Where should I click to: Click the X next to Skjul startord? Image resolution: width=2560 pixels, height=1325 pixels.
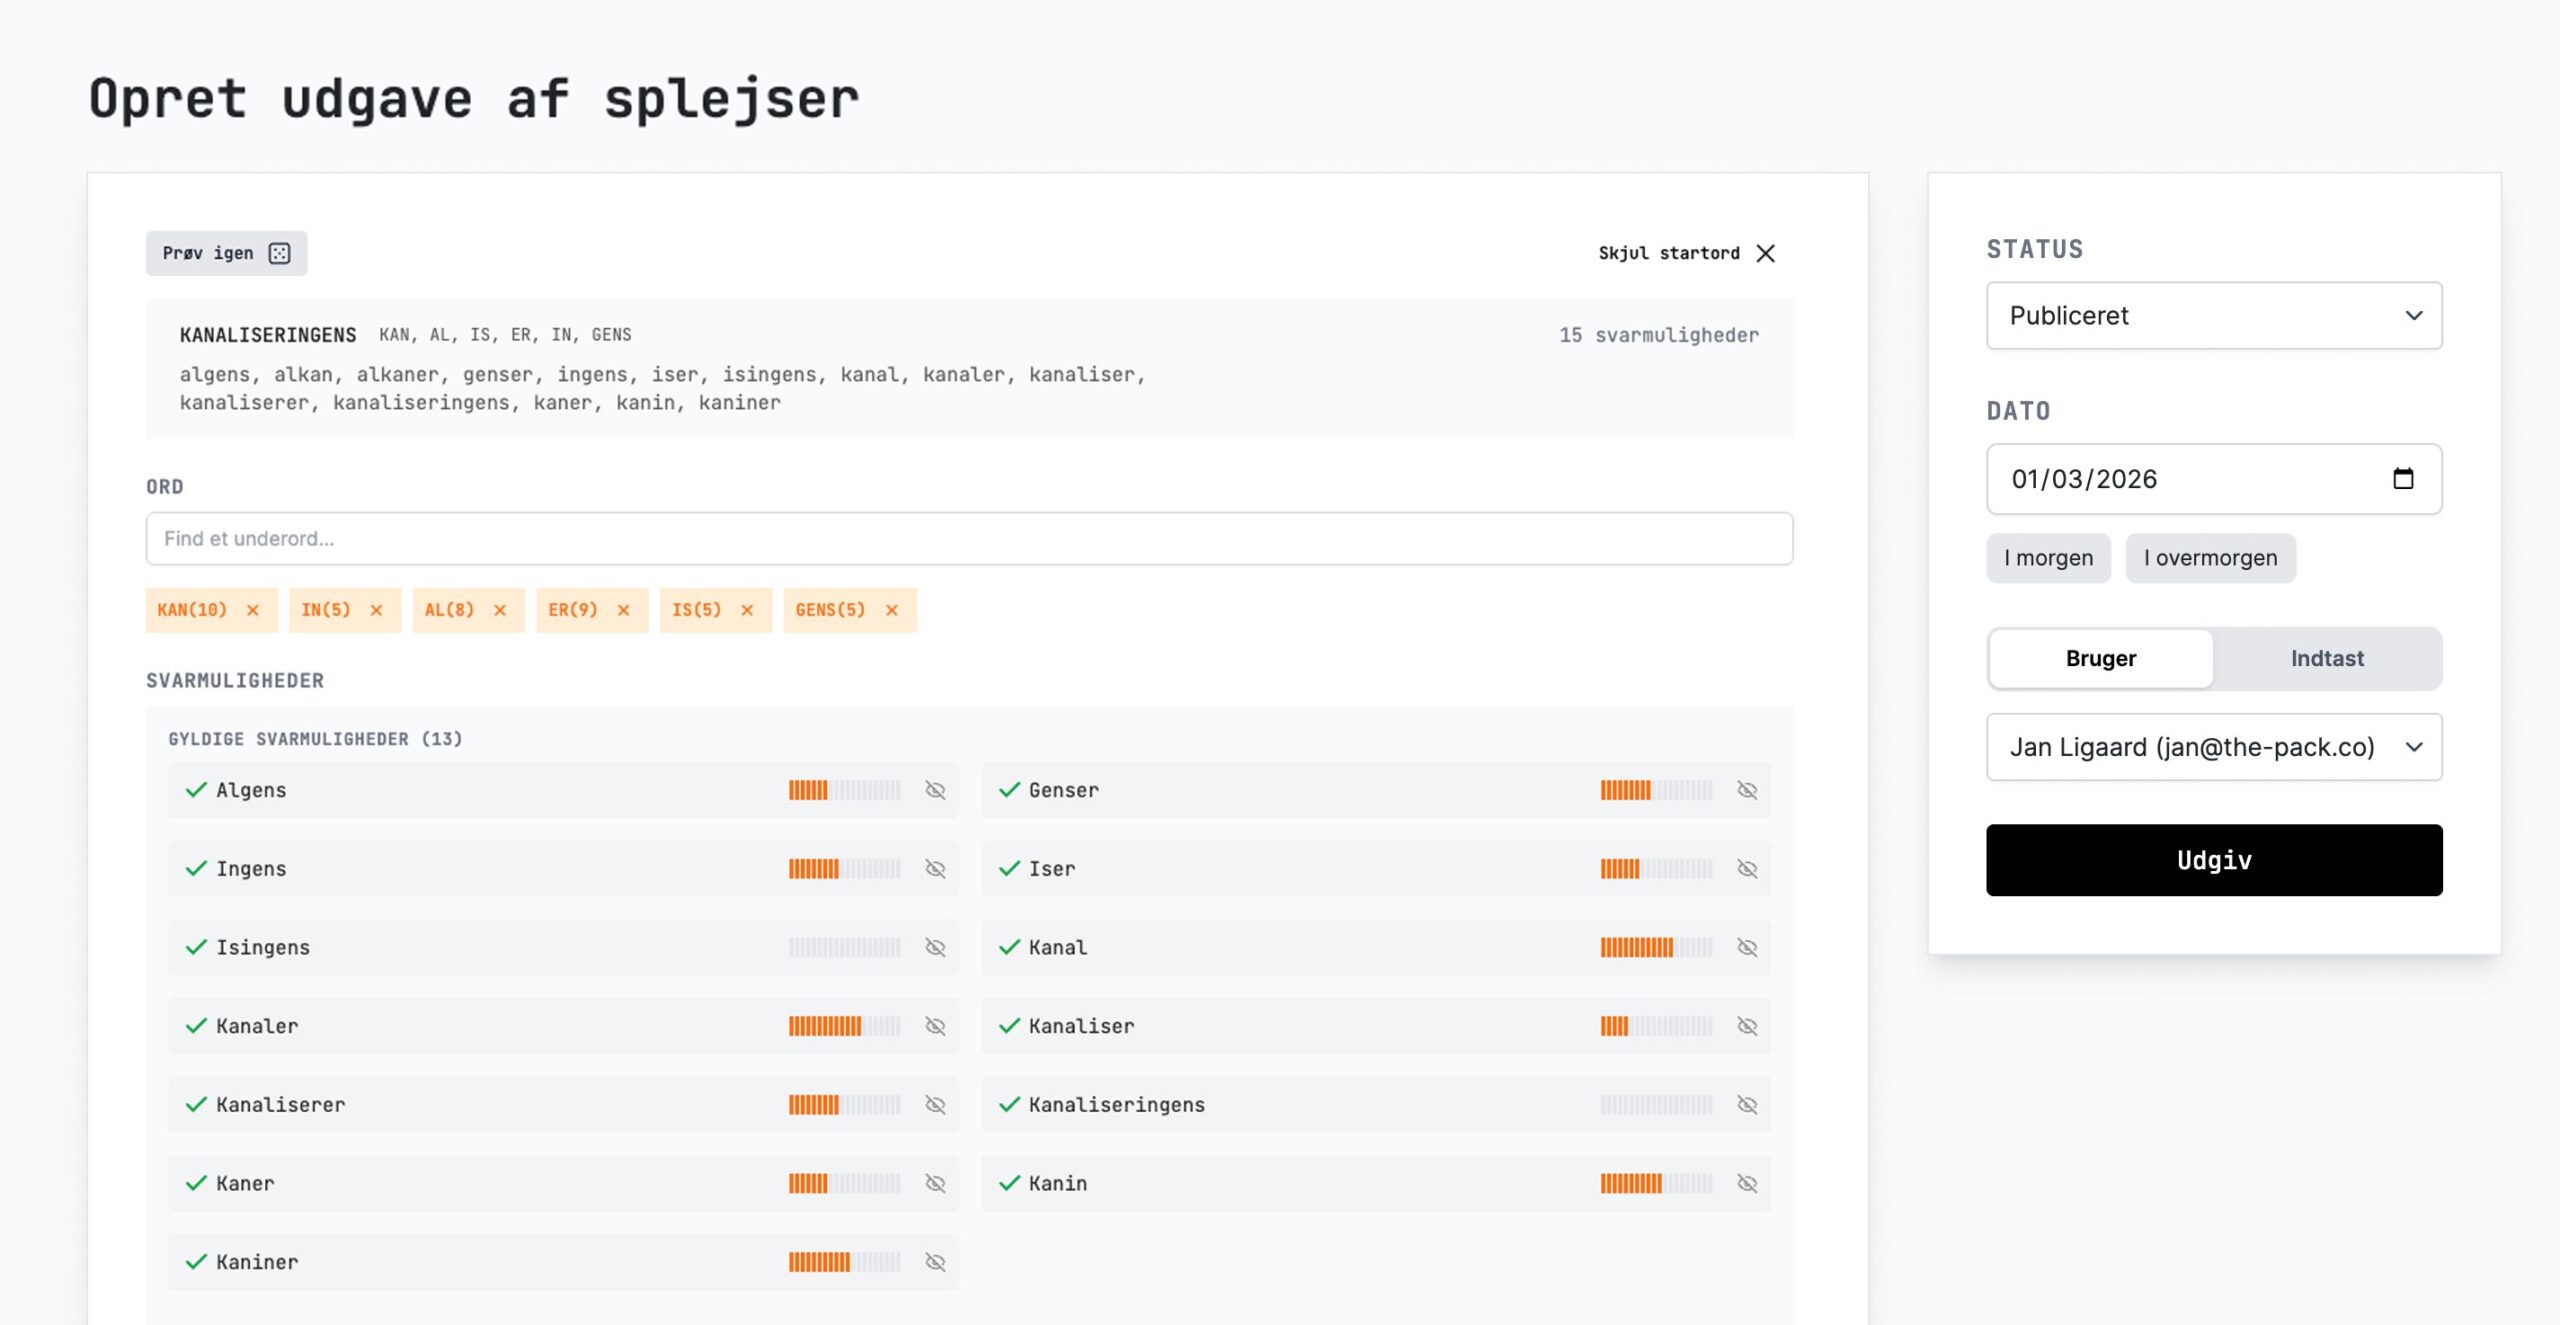coord(1766,253)
